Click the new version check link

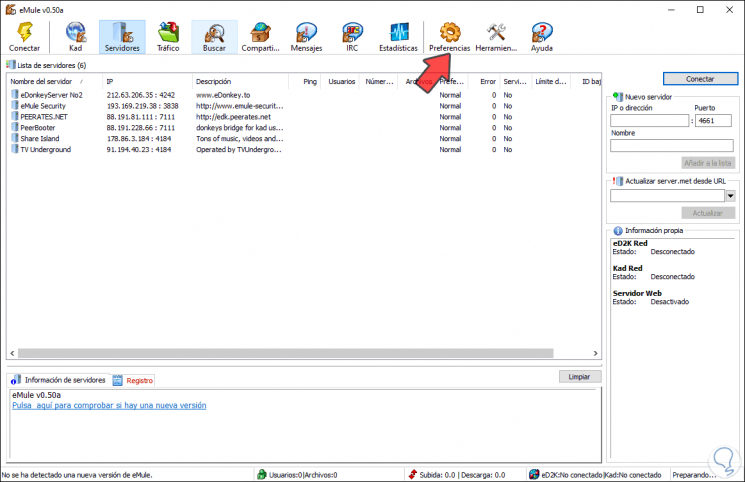point(108,406)
